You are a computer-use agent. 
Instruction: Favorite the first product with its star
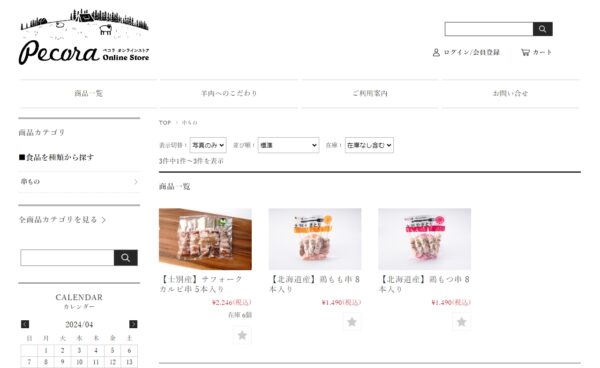(242, 335)
